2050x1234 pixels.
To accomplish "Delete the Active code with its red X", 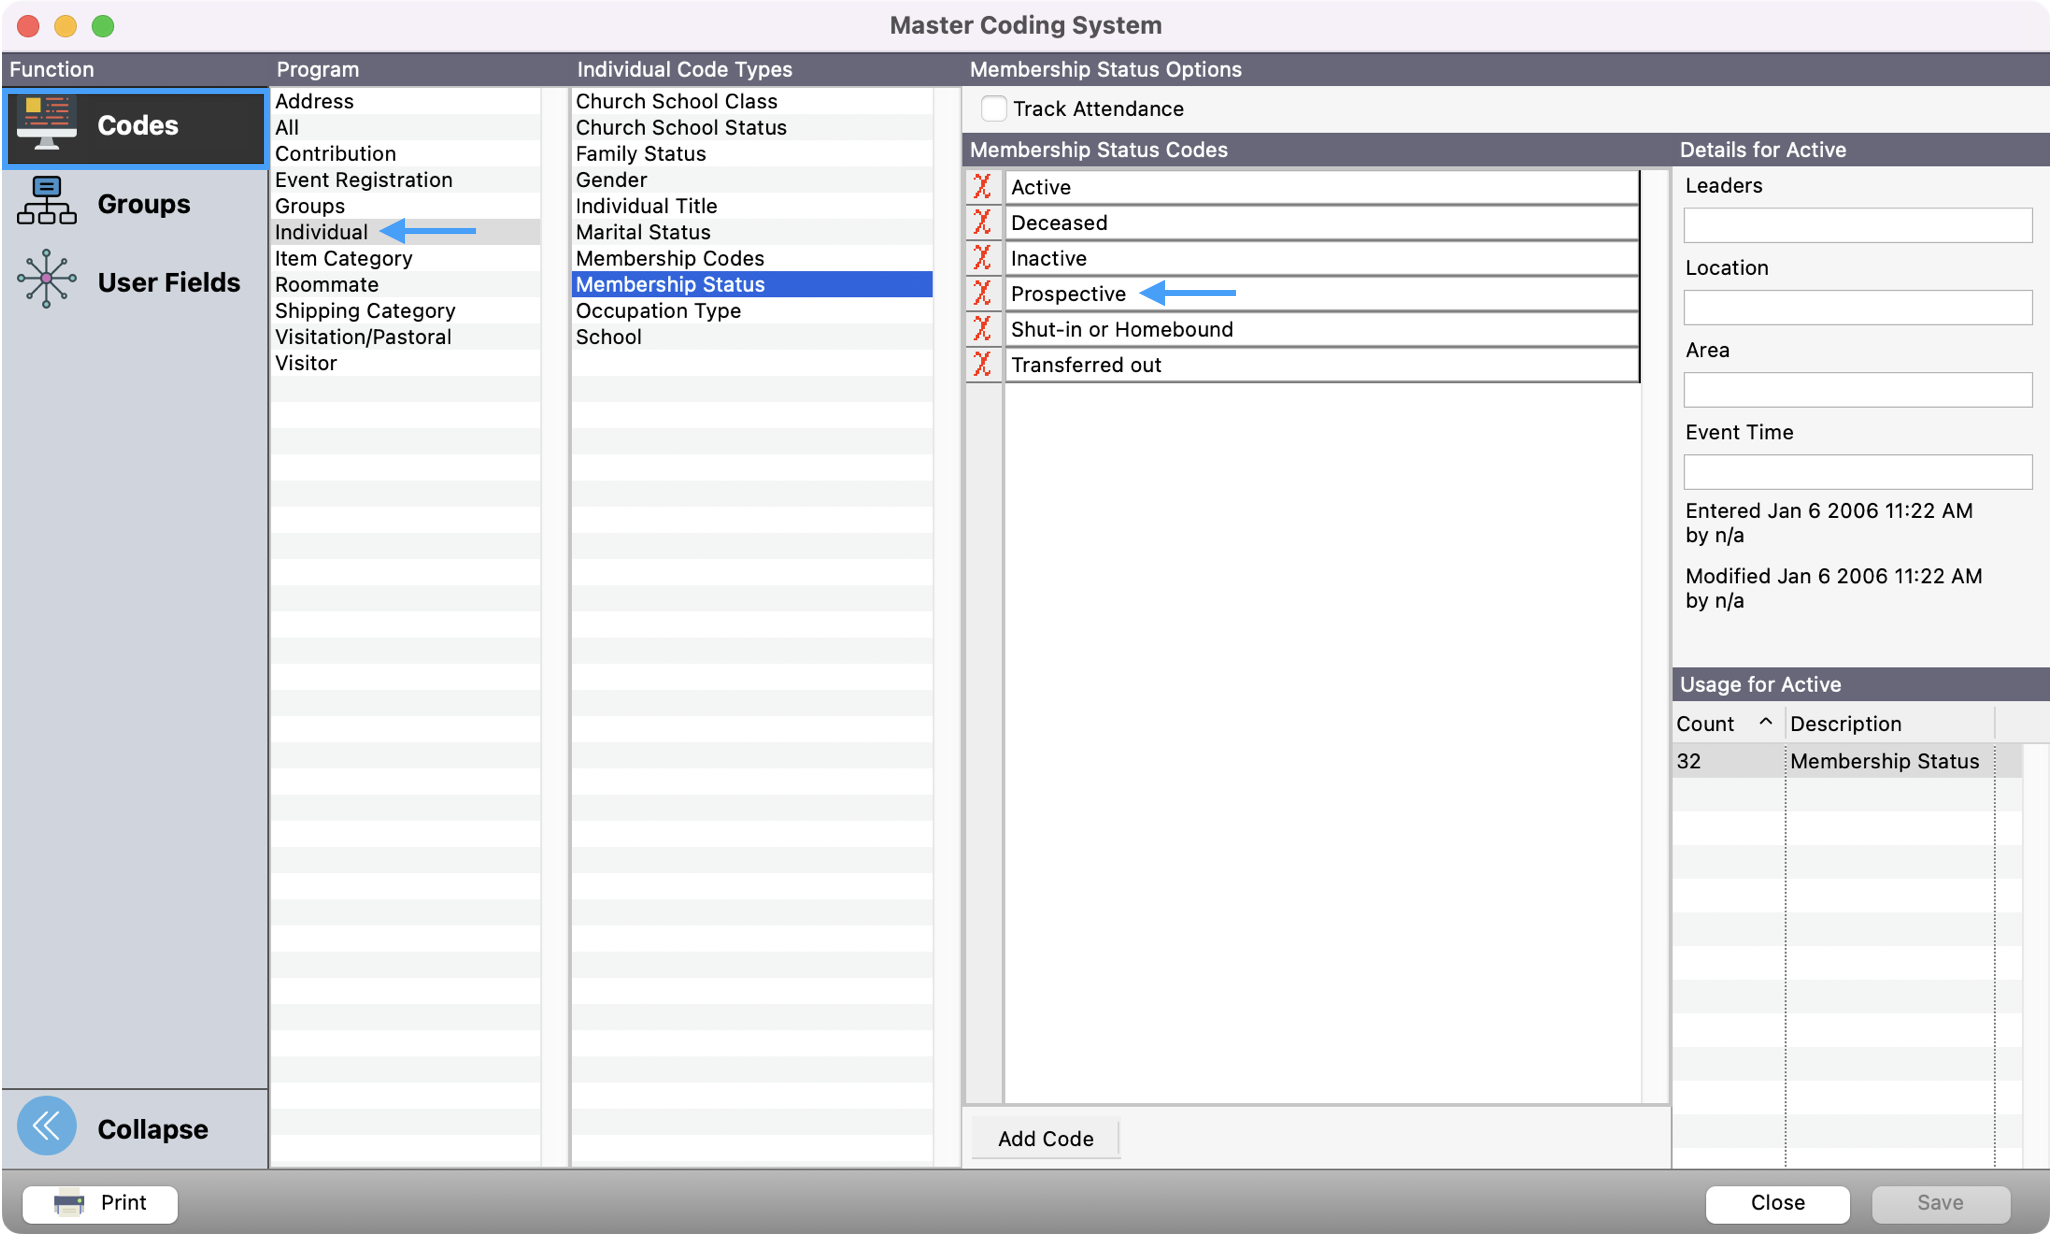I will 983,187.
